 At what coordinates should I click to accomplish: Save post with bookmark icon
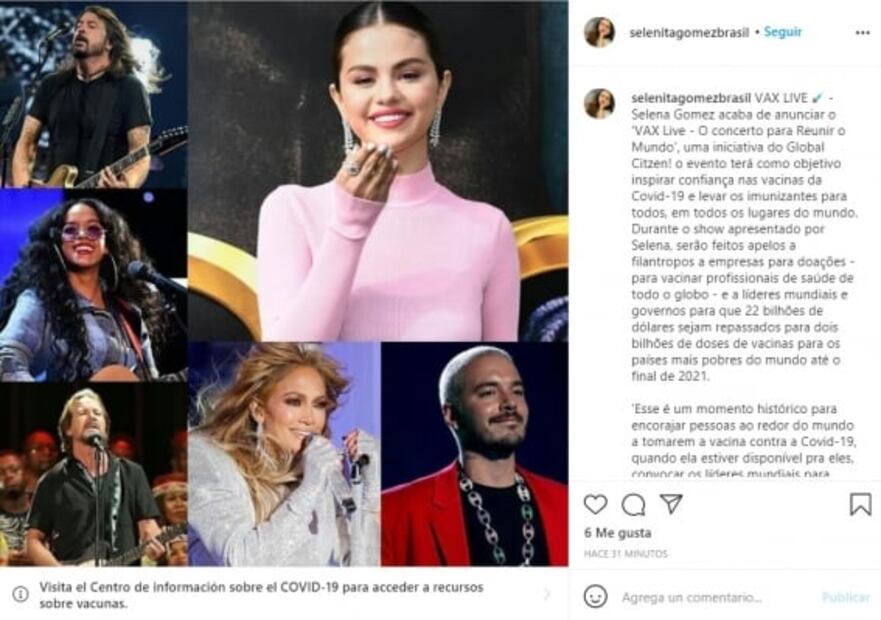[860, 504]
